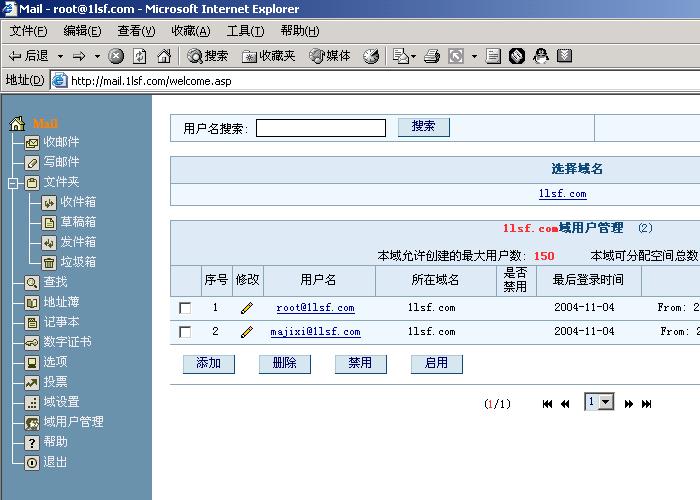700x500 pixels.
Task: Click the edit pencil for majixi@1lsf.com
Action: click(x=247, y=332)
